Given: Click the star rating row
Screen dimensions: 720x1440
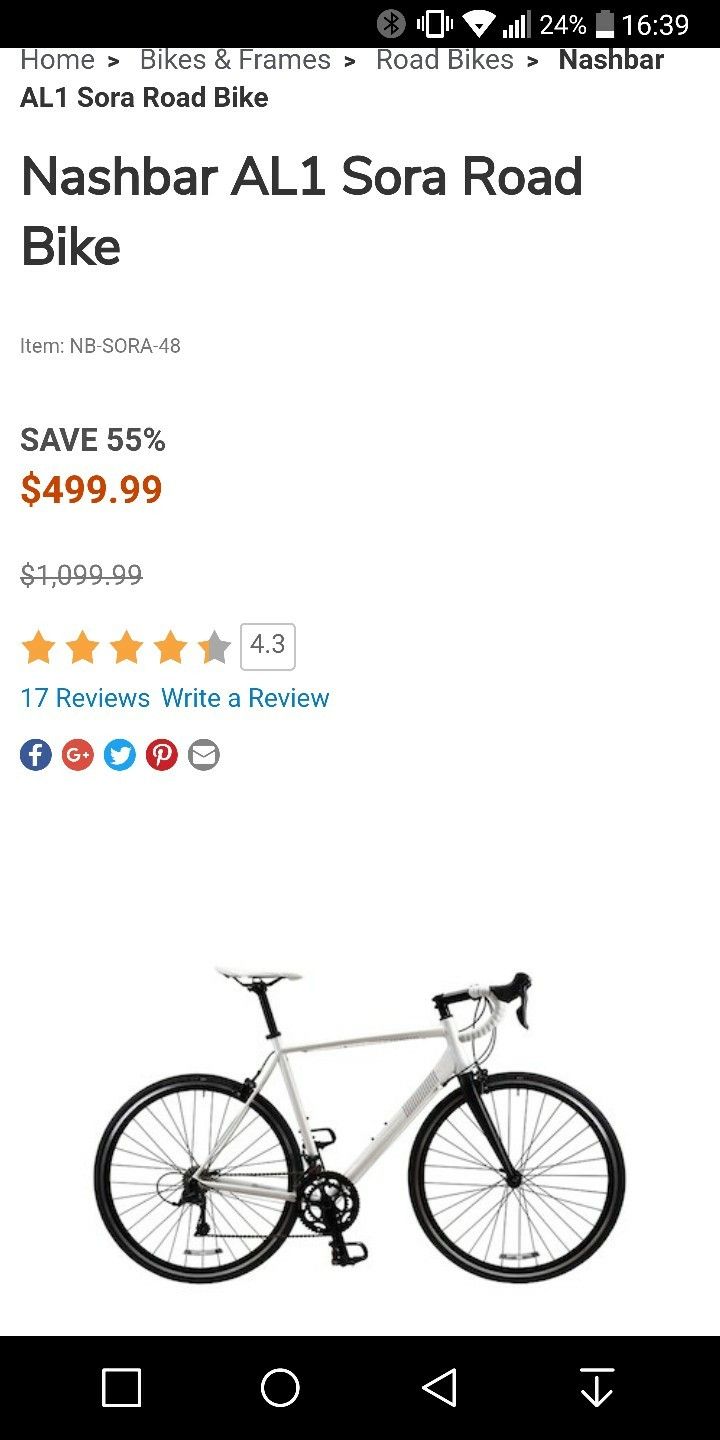Looking at the screenshot, I should [126, 647].
